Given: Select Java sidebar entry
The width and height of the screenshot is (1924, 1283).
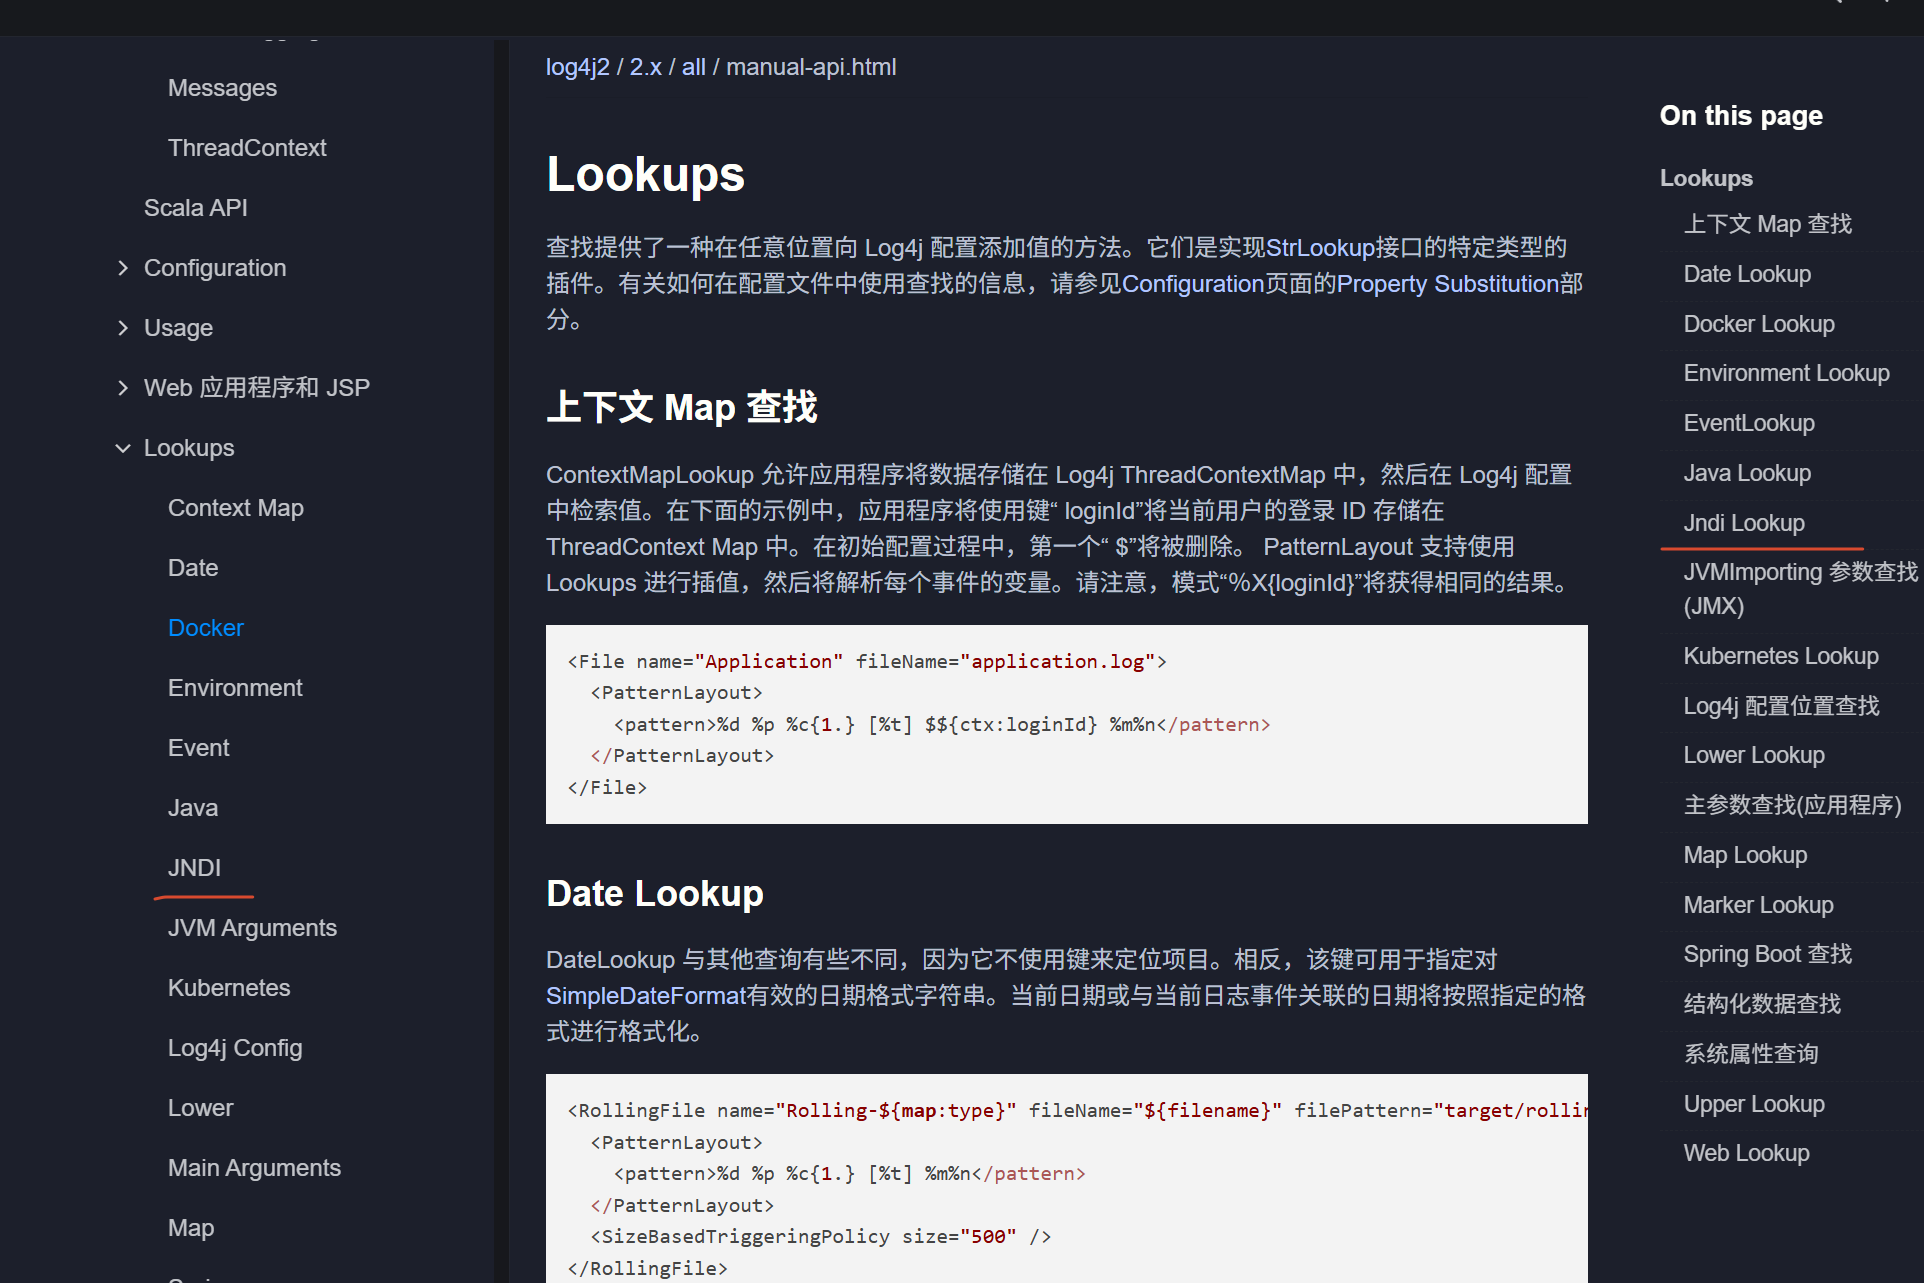Looking at the screenshot, I should point(193,808).
